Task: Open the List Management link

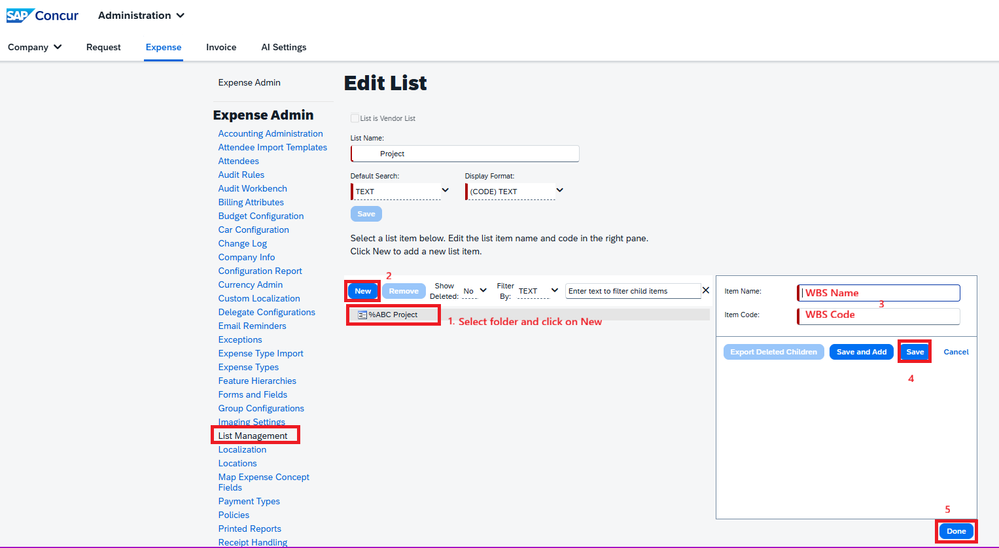Action: tap(253, 436)
